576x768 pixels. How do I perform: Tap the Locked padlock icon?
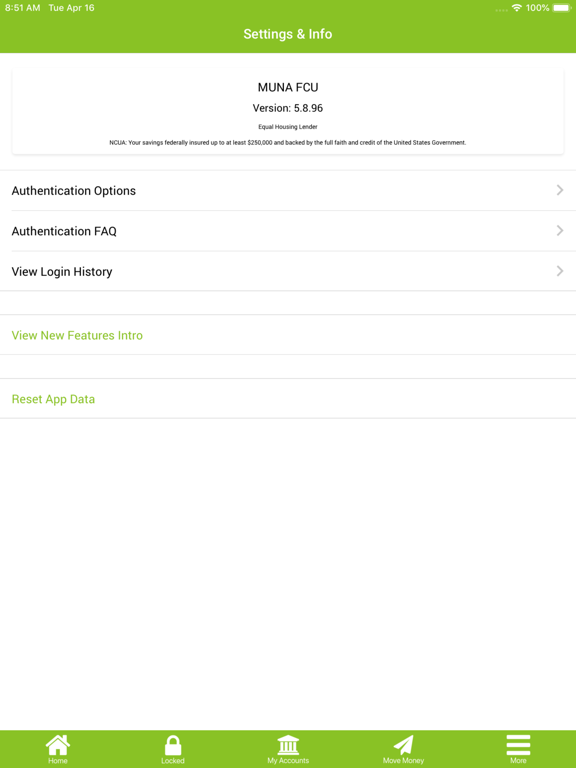point(173,745)
